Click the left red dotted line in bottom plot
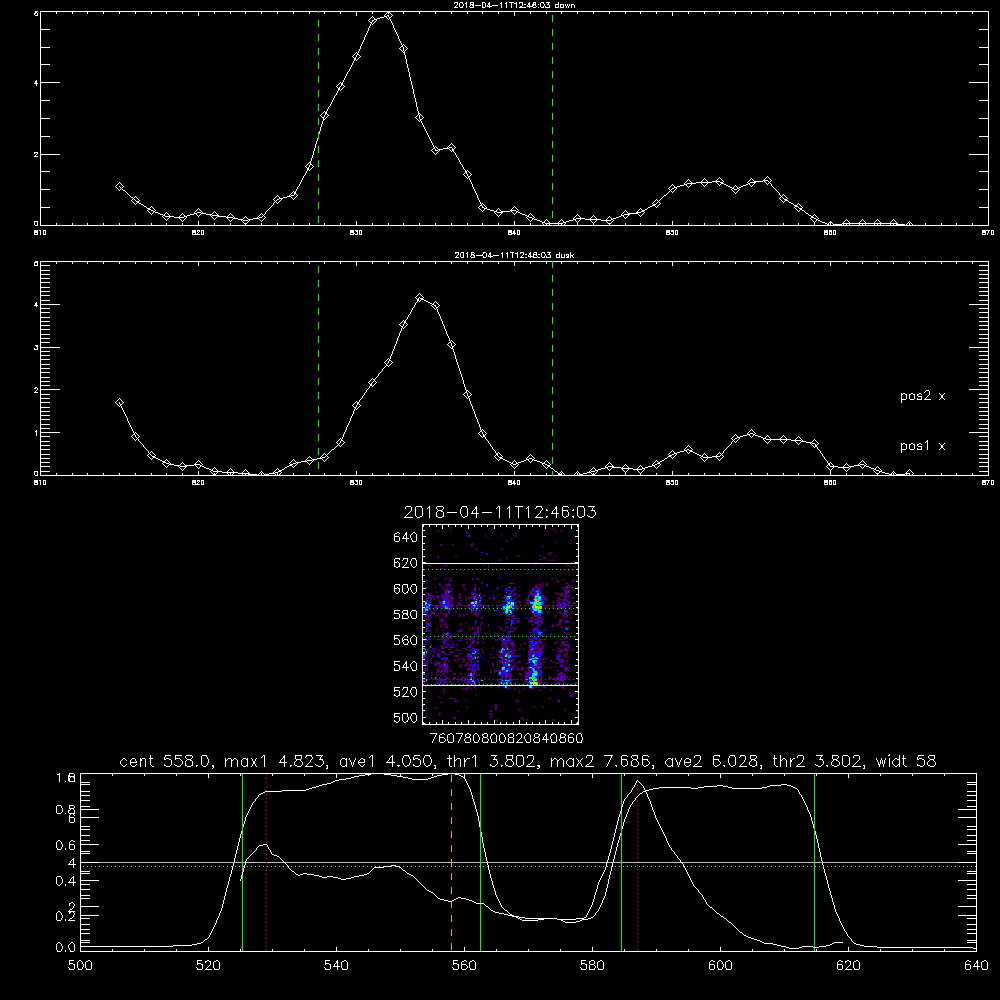 (x=267, y=862)
